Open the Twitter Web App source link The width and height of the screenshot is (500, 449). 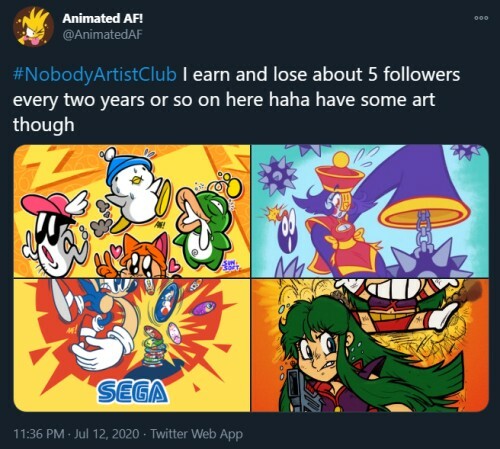click(196, 434)
